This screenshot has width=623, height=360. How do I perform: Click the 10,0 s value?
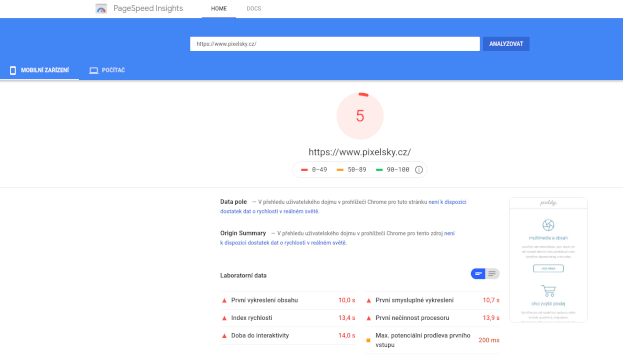pos(346,300)
